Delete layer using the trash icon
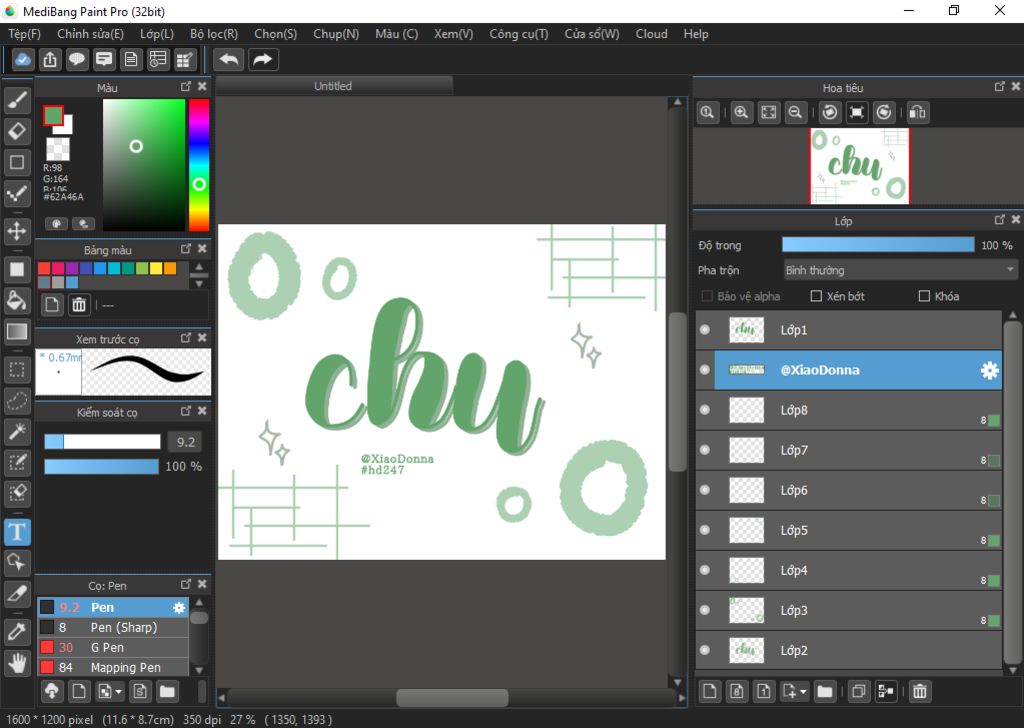Viewport: 1024px width, 728px height. coord(920,691)
